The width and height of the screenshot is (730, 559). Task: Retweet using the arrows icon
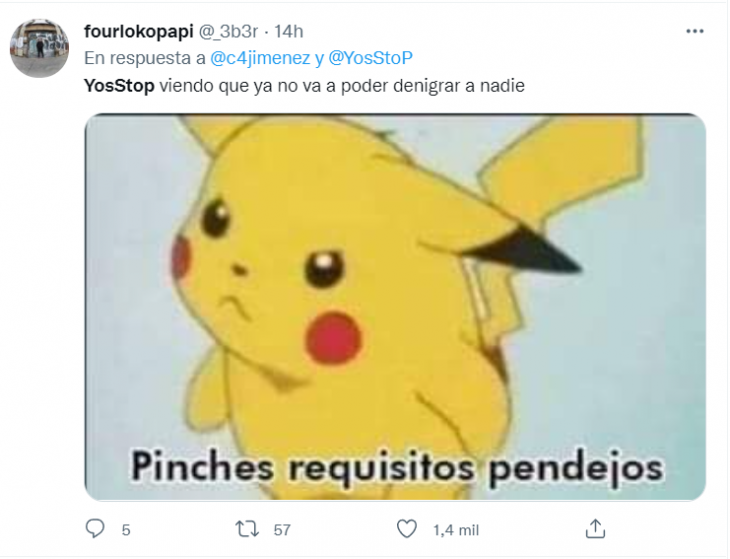[x=246, y=529]
